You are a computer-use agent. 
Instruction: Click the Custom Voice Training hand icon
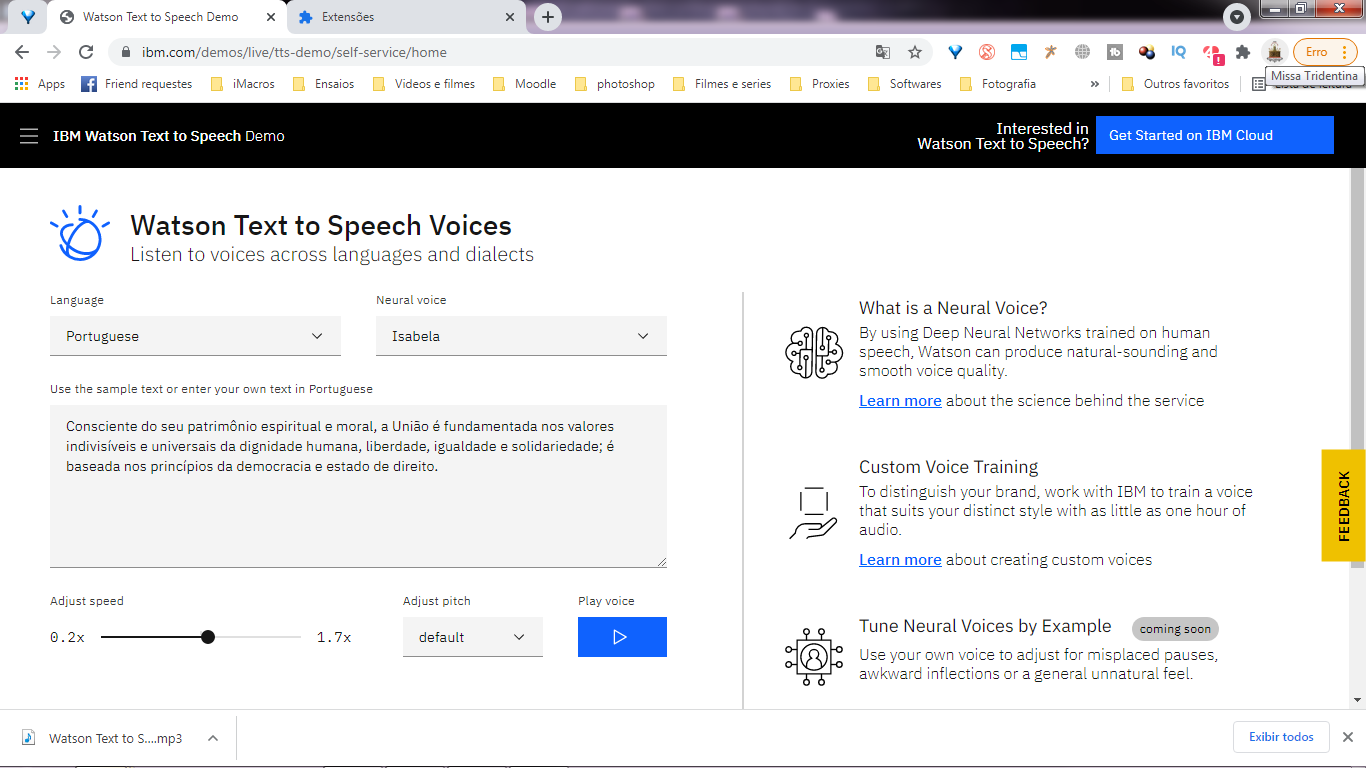click(813, 513)
